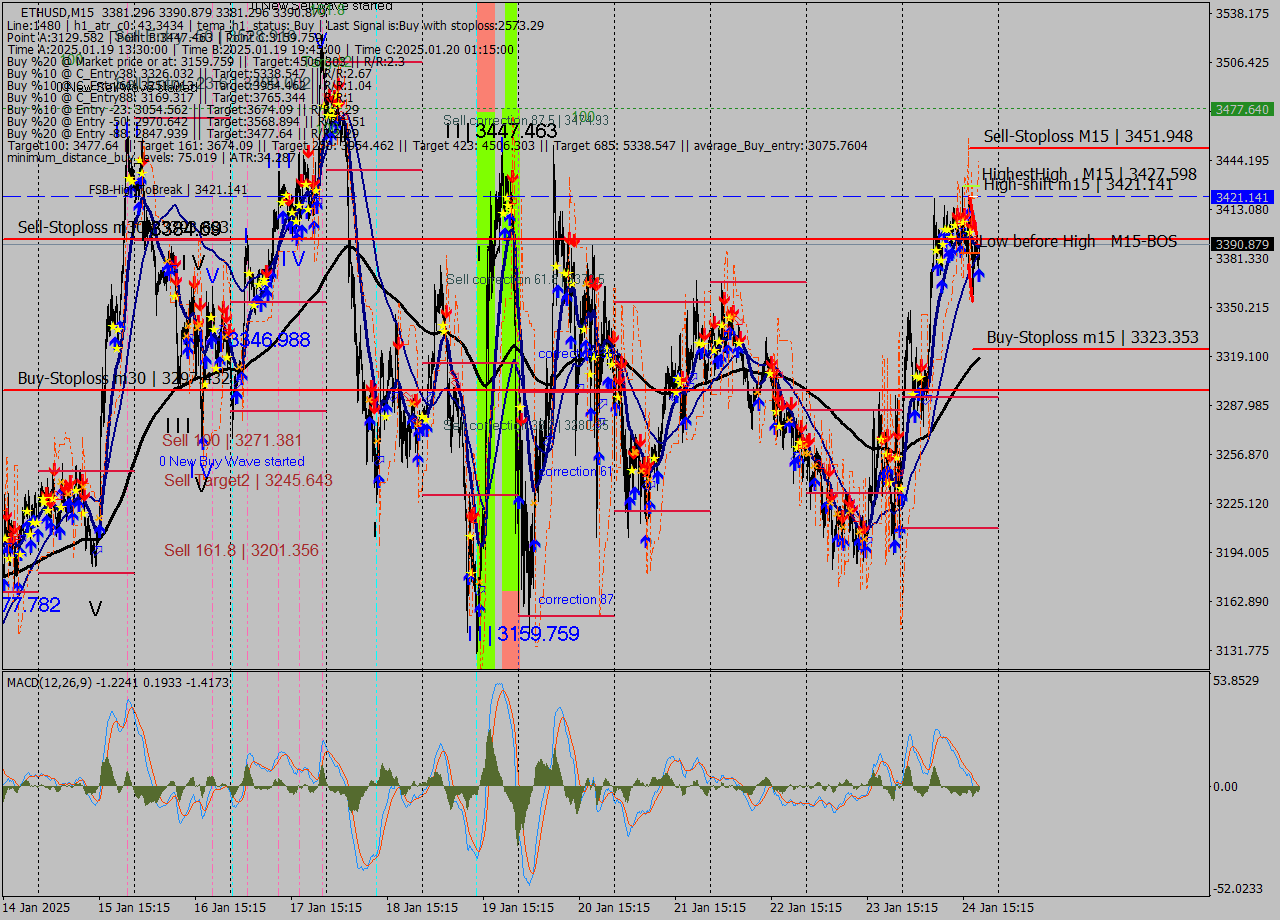Click 3319.100 on the price axis
1280x920 pixels.
1241,357
